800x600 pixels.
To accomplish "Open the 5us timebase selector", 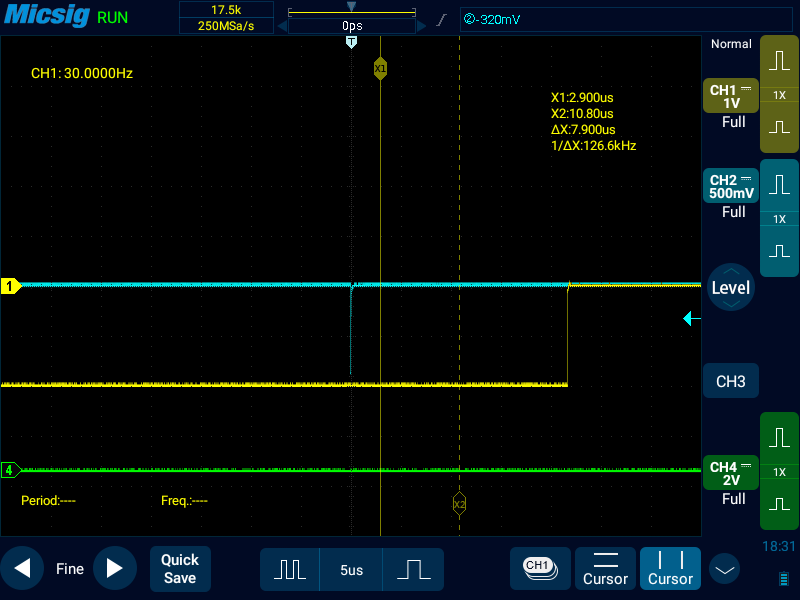I will click(x=351, y=569).
